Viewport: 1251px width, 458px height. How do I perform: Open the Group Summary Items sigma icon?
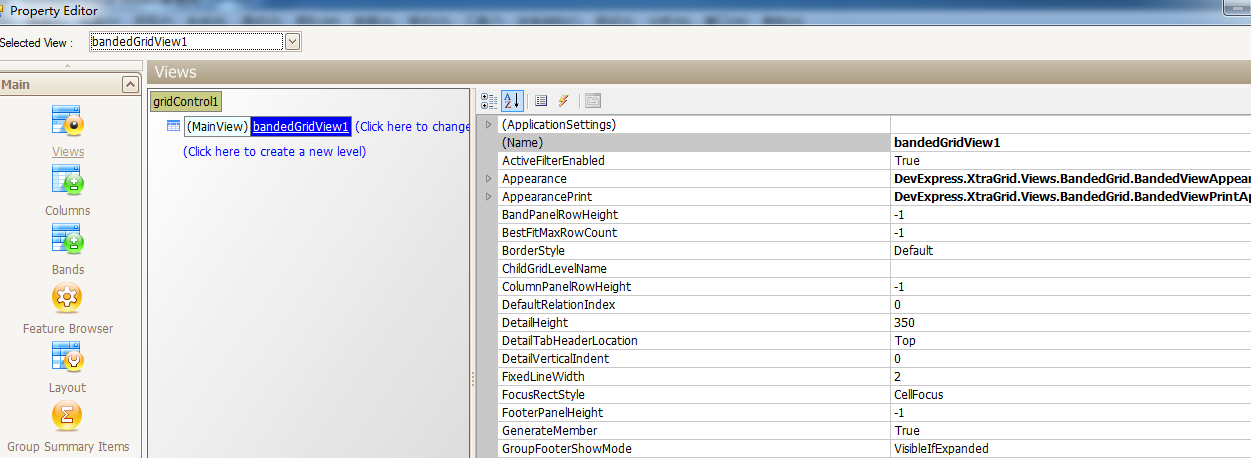pos(67,415)
